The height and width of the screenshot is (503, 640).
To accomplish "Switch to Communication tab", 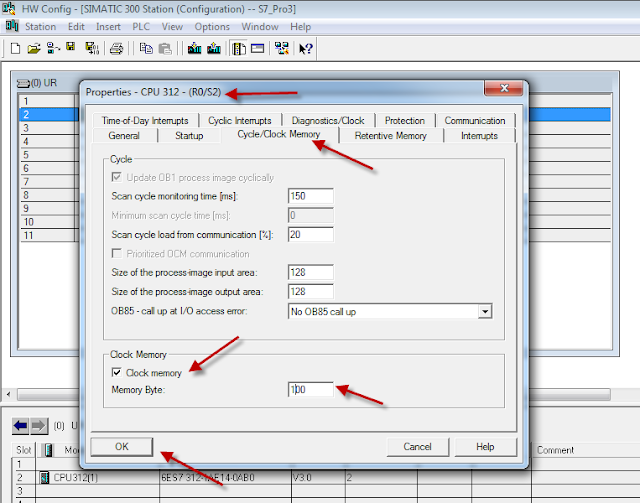I will [x=475, y=120].
